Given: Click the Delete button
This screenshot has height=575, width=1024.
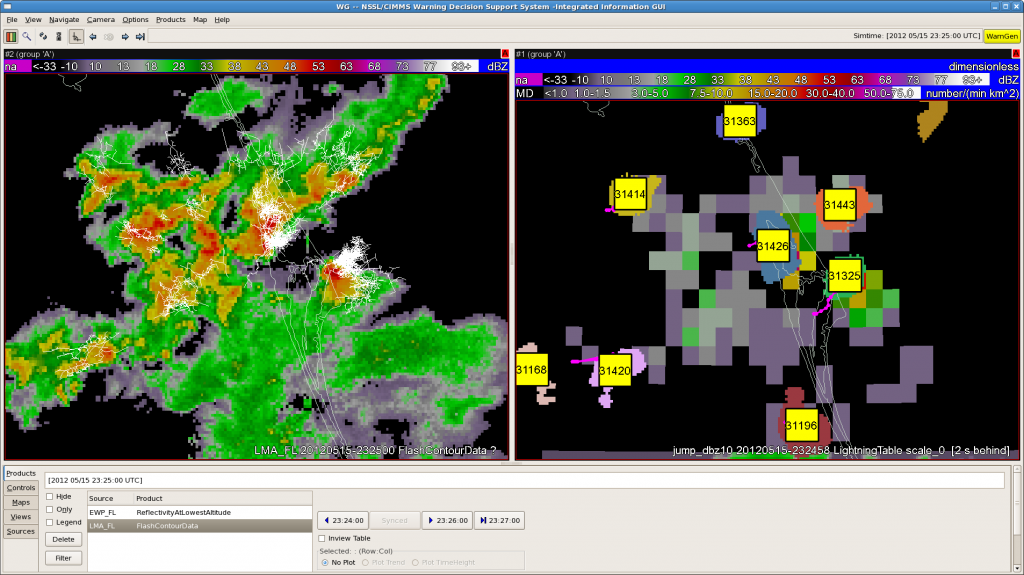Looking at the screenshot, I should [62, 539].
